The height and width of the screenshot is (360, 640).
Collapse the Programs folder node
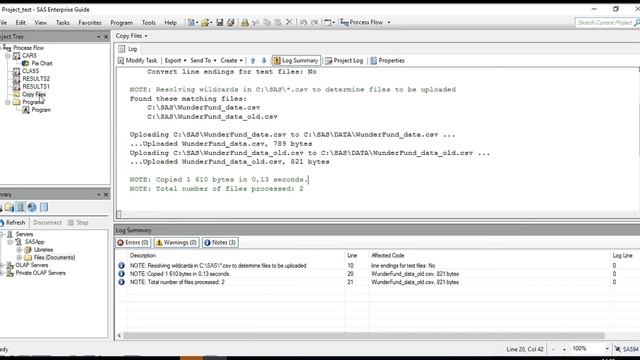pos(8,102)
